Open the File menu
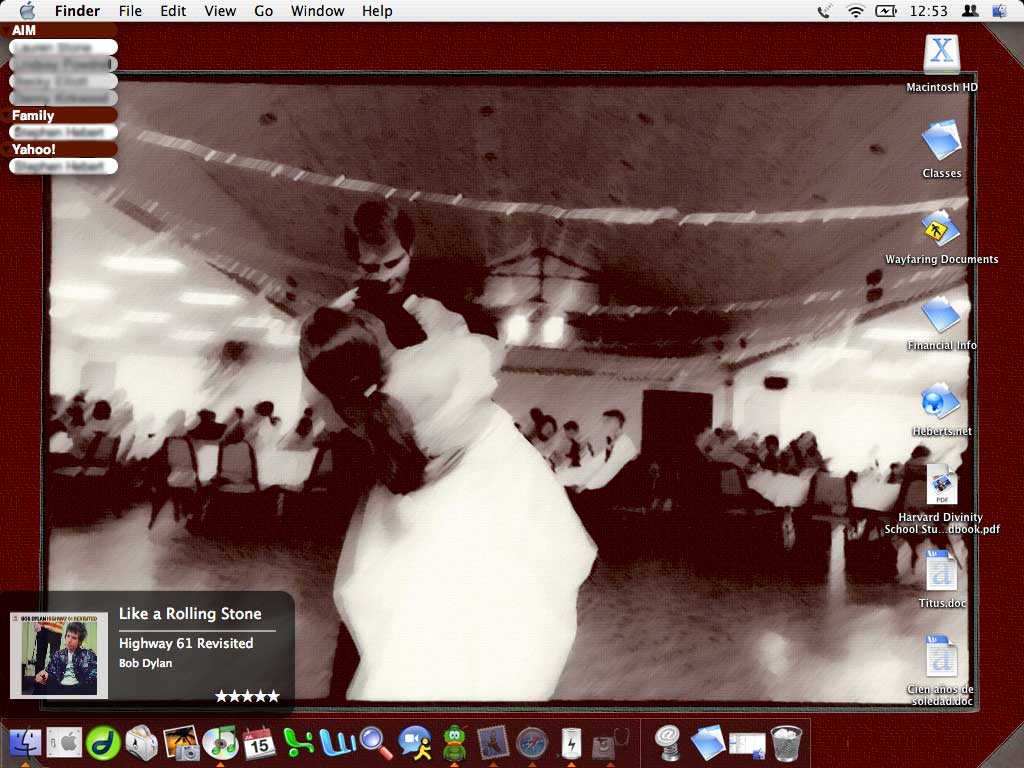This screenshot has height=768, width=1024. coord(130,11)
